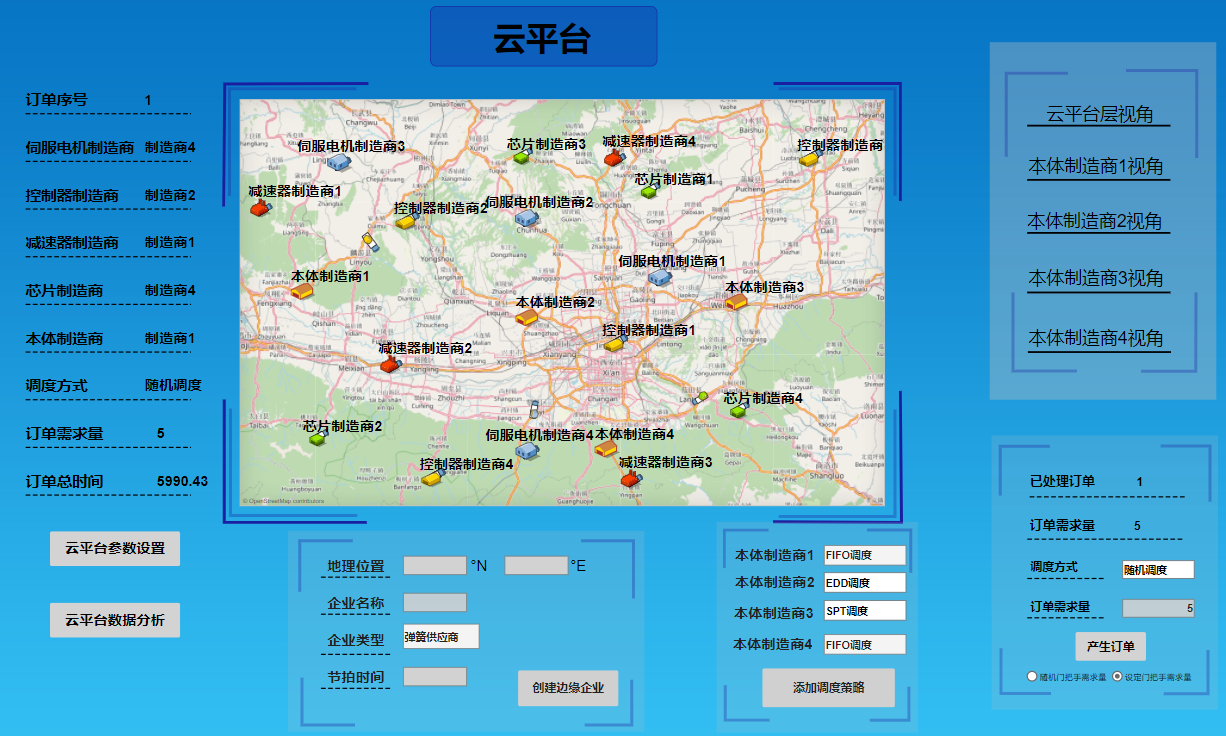
Task: Click the 伺服电机制造商1 blue icon
Action: (658, 277)
